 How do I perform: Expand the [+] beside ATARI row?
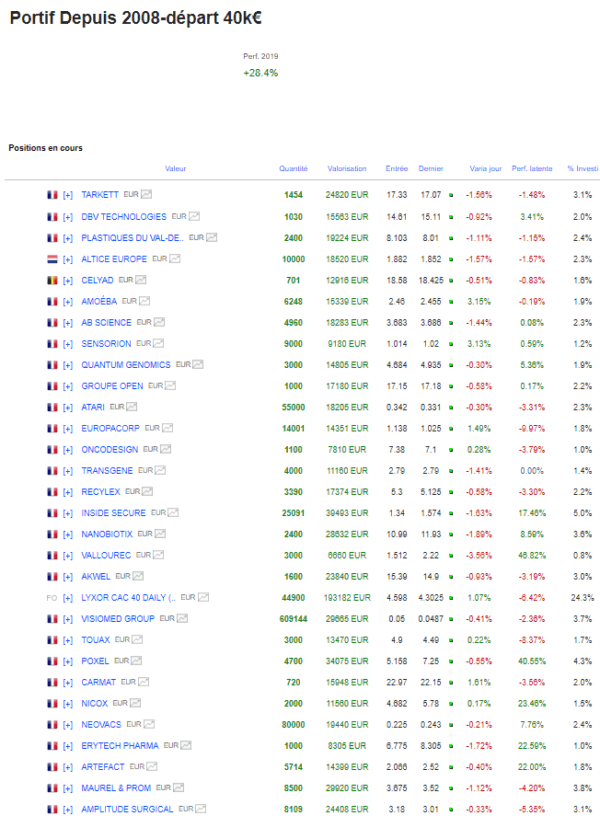68,407
